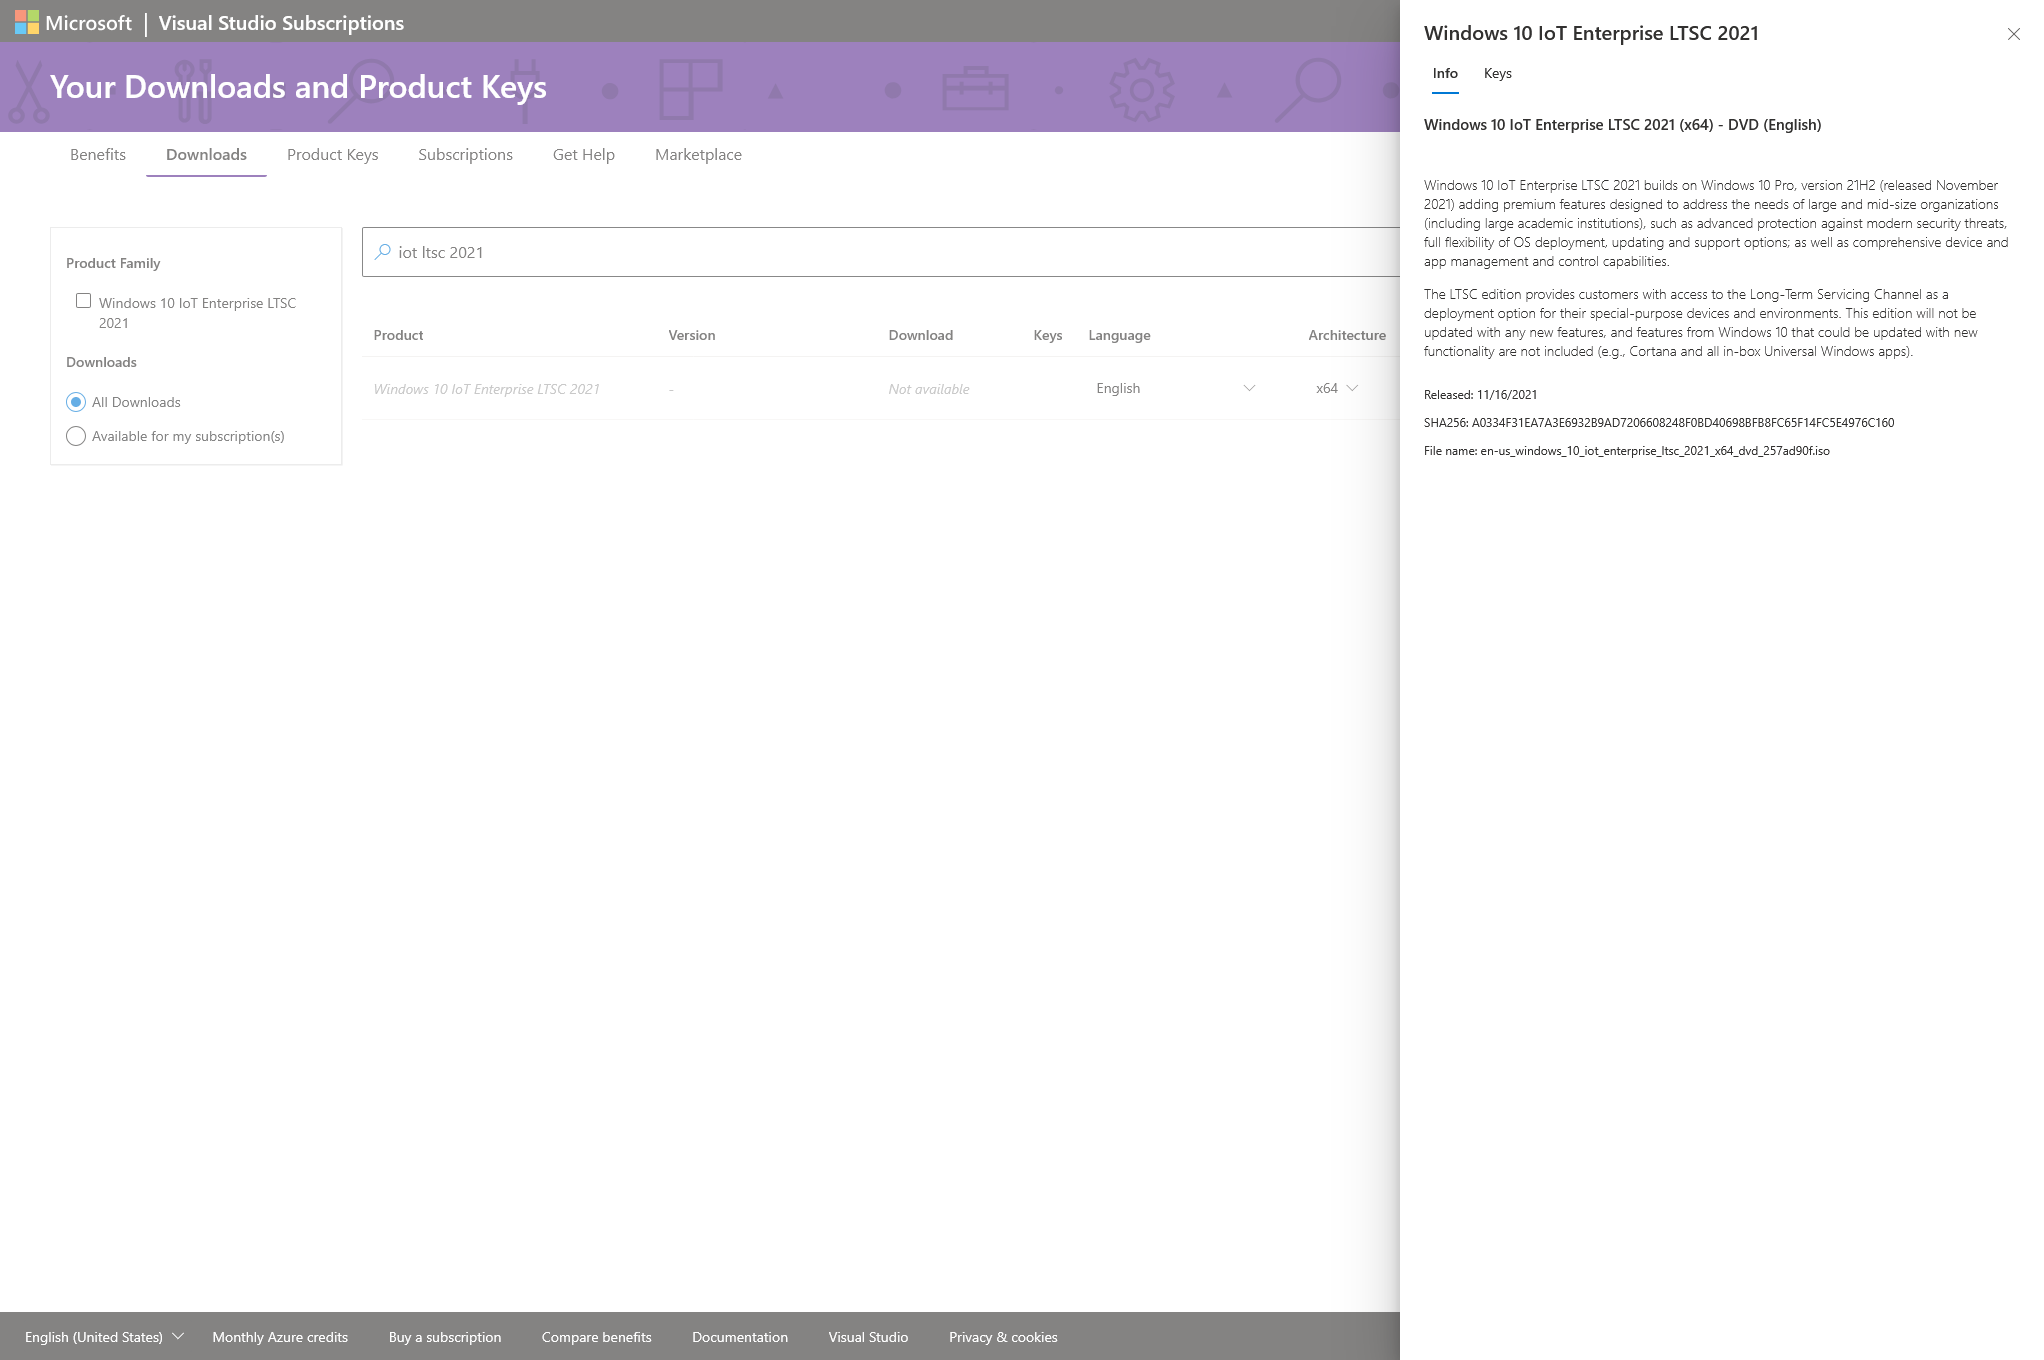The height and width of the screenshot is (1360, 2044).
Task: Click the search magnifier icon
Action: pyautogui.click(x=382, y=252)
